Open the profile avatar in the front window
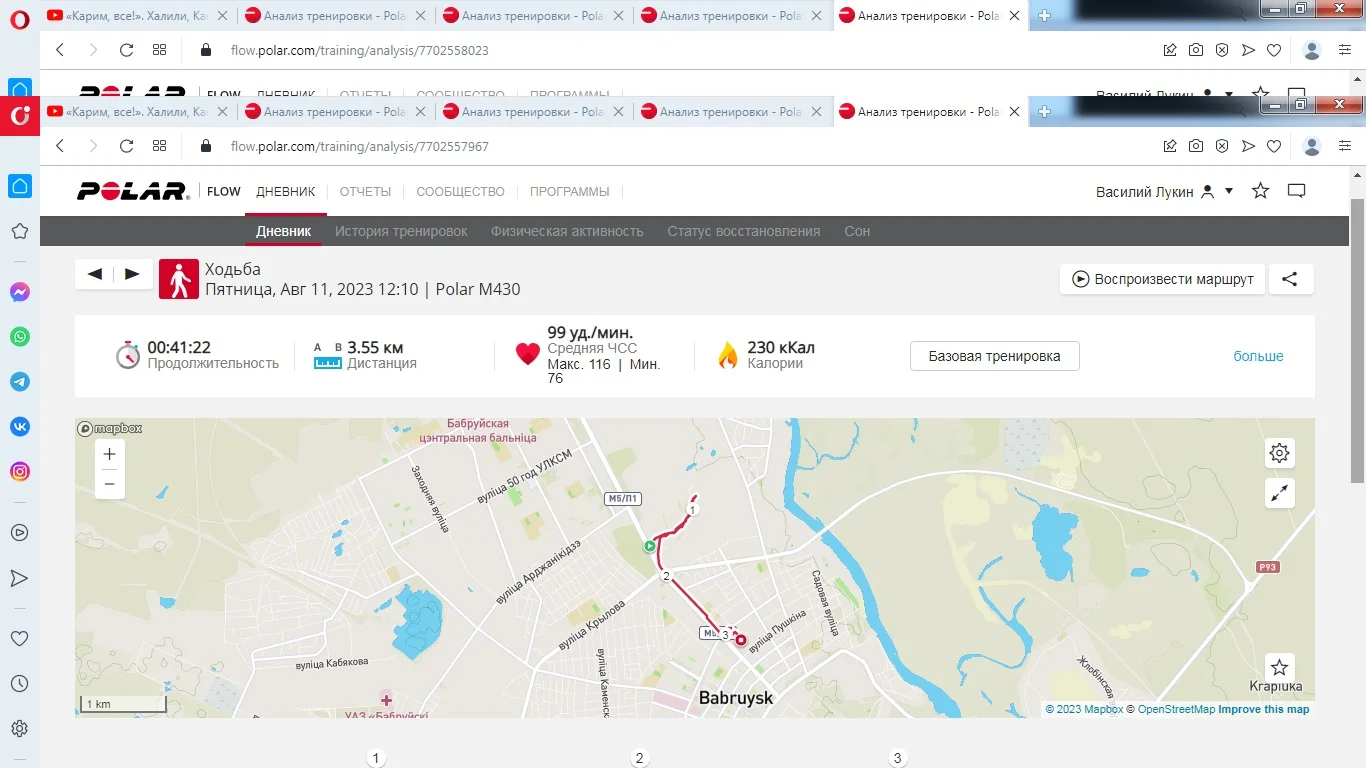 [x=1313, y=146]
